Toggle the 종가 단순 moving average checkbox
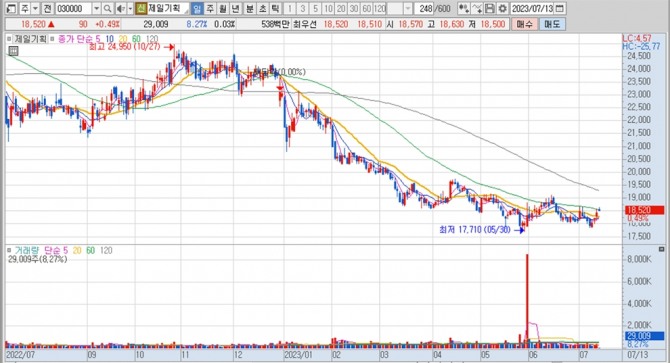Image resolution: width=670 pixels, height=363 pixels. coord(53,39)
